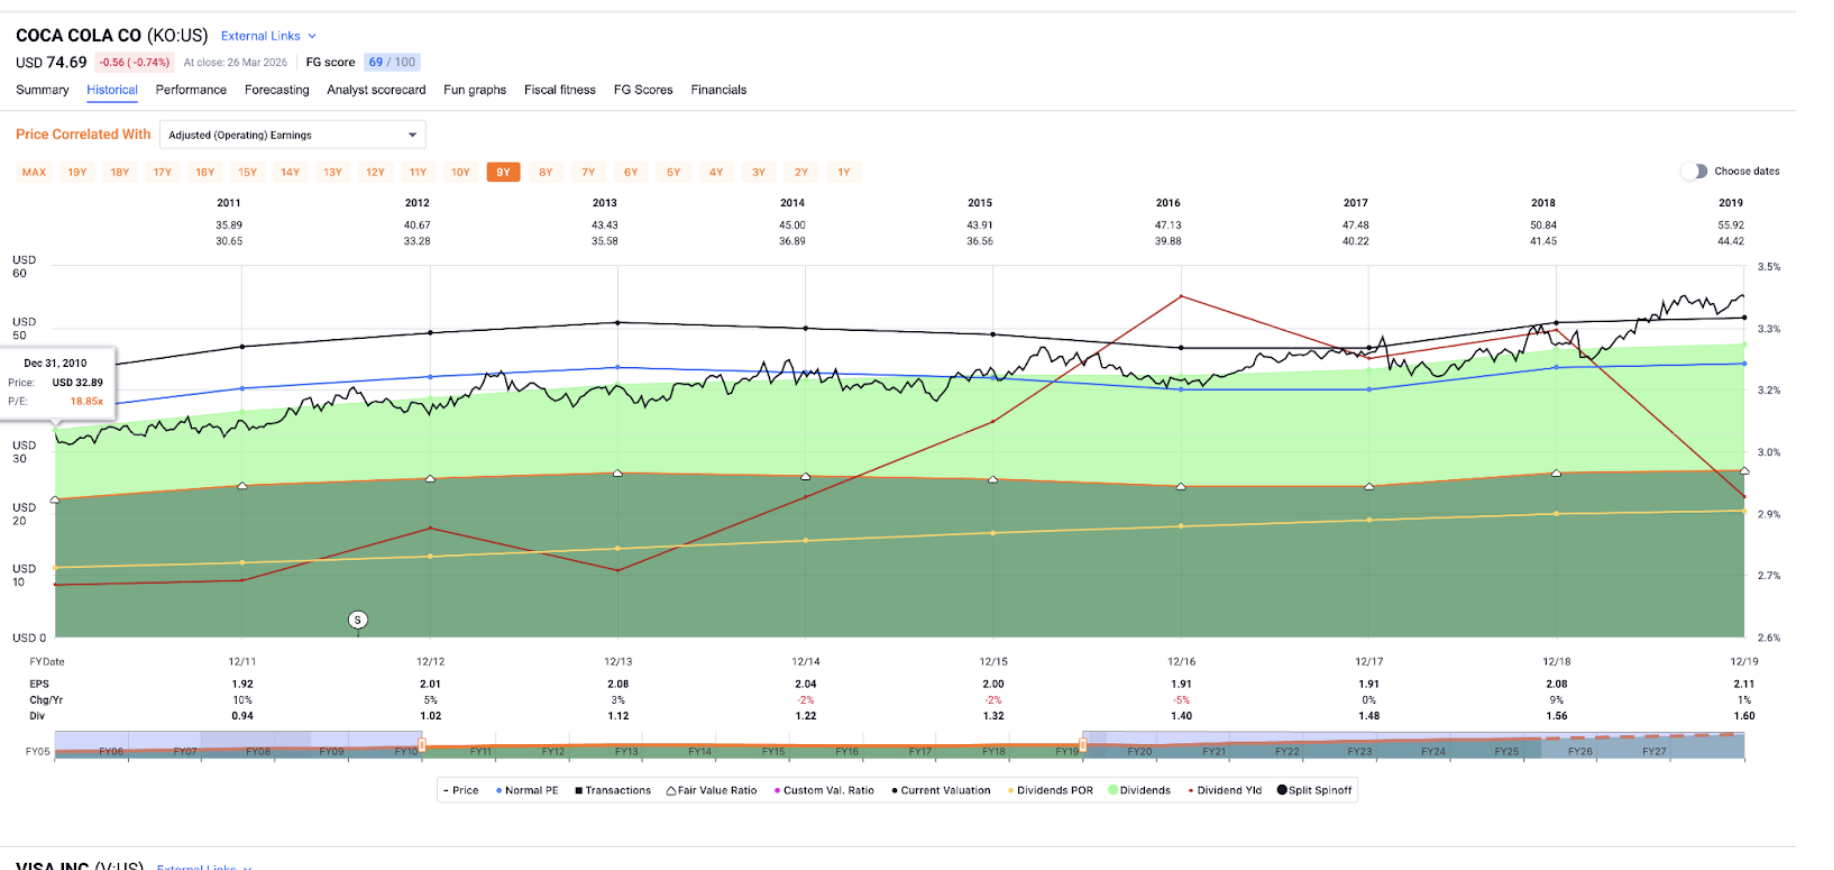
Task: Toggle the Dividends area in the legend
Action: click(1139, 790)
